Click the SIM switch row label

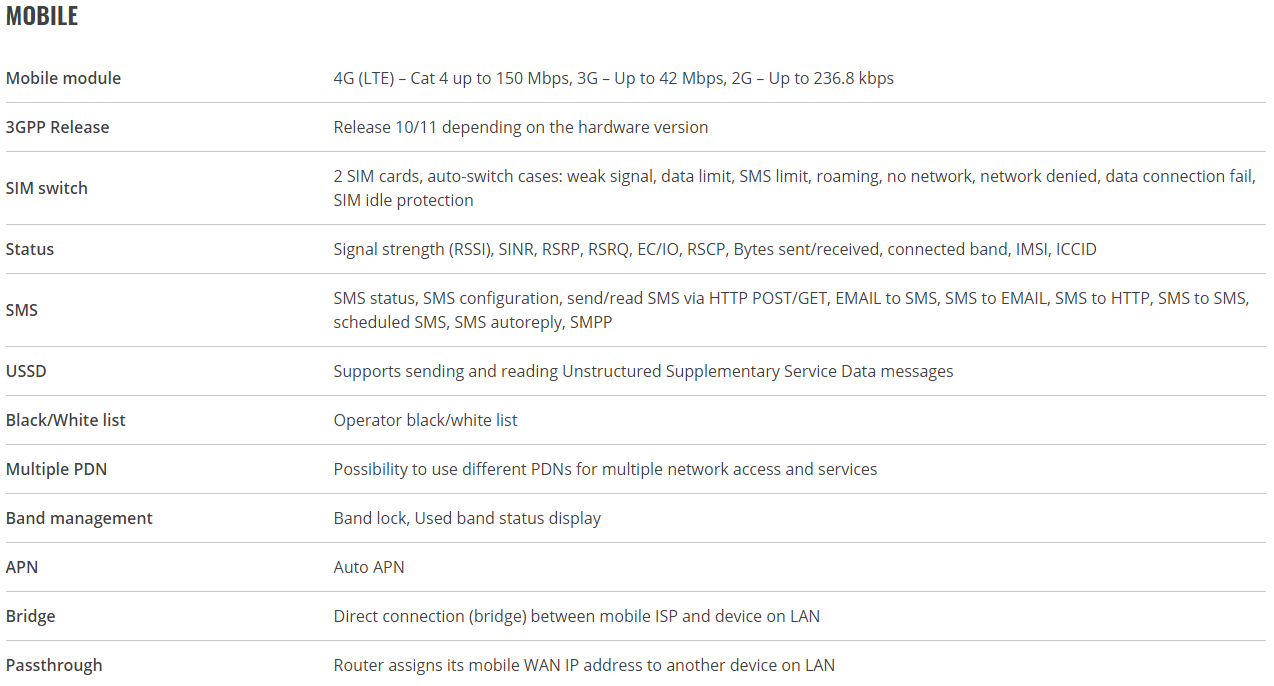tap(47, 188)
